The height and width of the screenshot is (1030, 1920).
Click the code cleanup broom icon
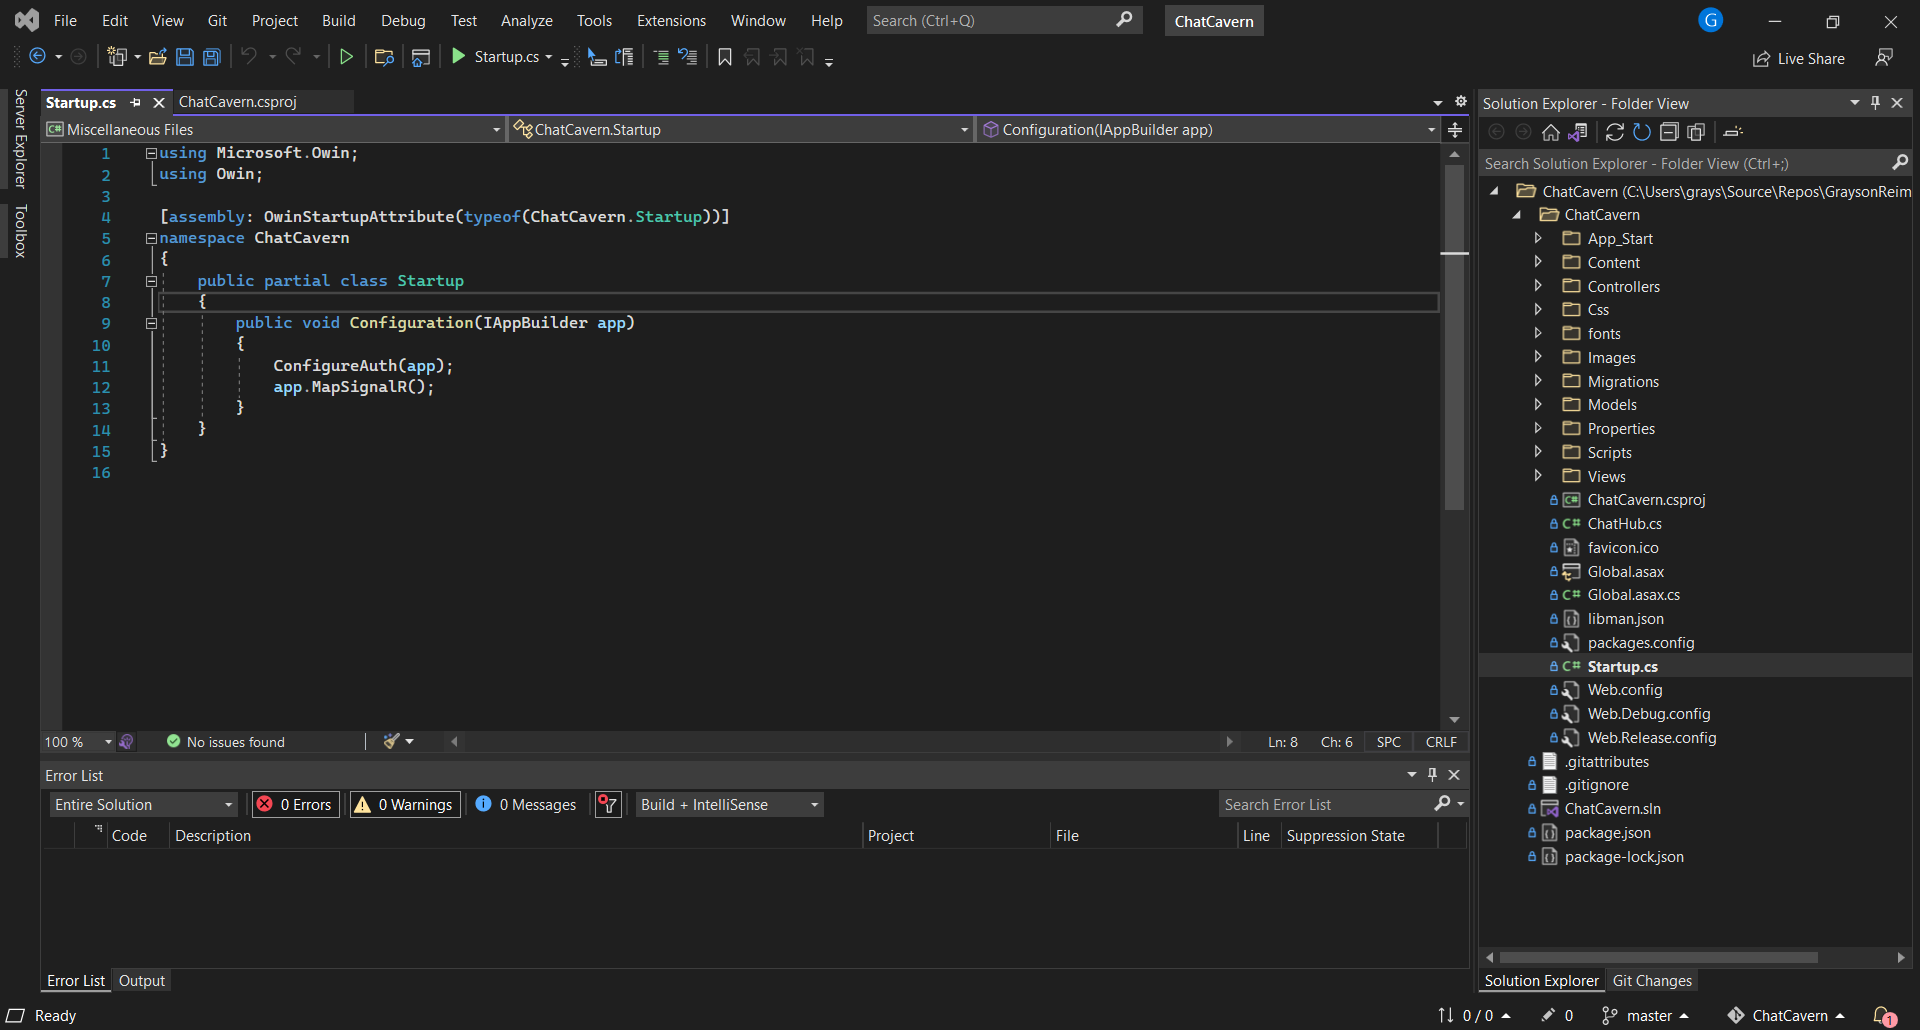pos(392,741)
